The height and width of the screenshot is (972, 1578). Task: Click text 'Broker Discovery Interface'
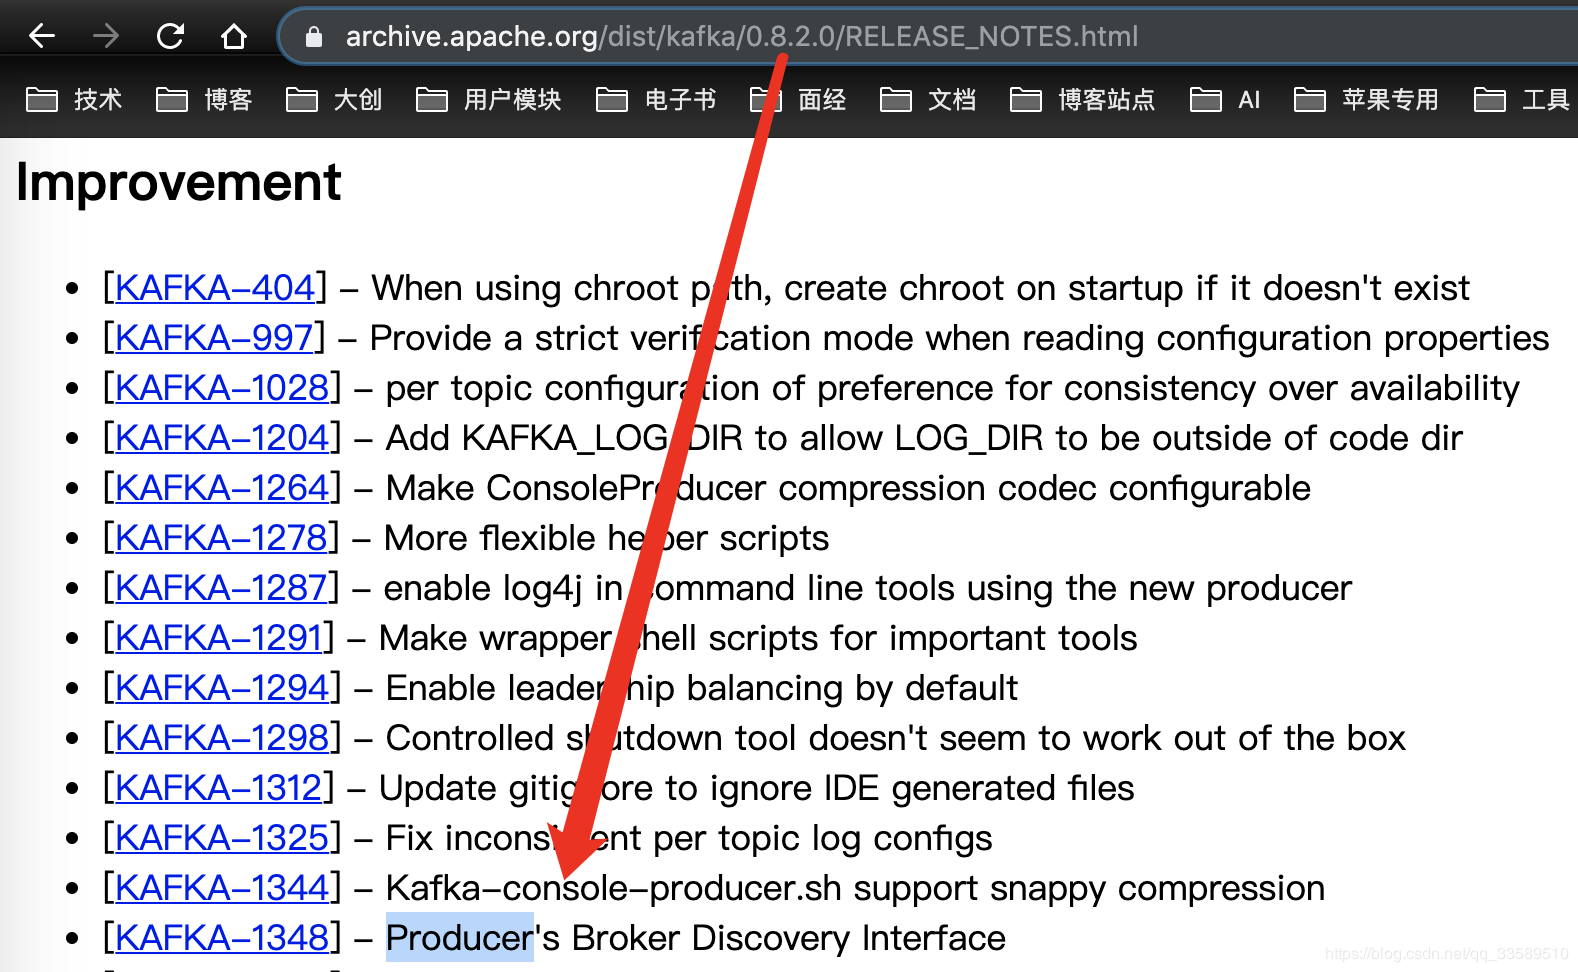coord(789,938)
